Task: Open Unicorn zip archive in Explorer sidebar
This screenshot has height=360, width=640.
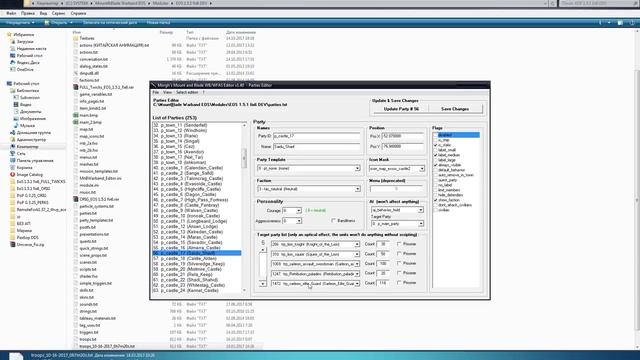Action: click(27, 244)
